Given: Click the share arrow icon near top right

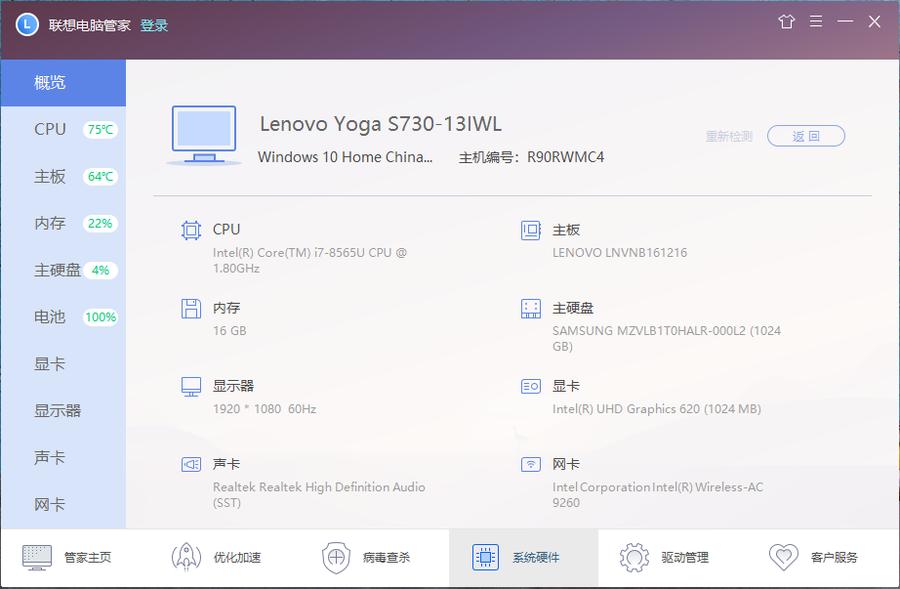Looking at the screenshot, I should [786, 21].
